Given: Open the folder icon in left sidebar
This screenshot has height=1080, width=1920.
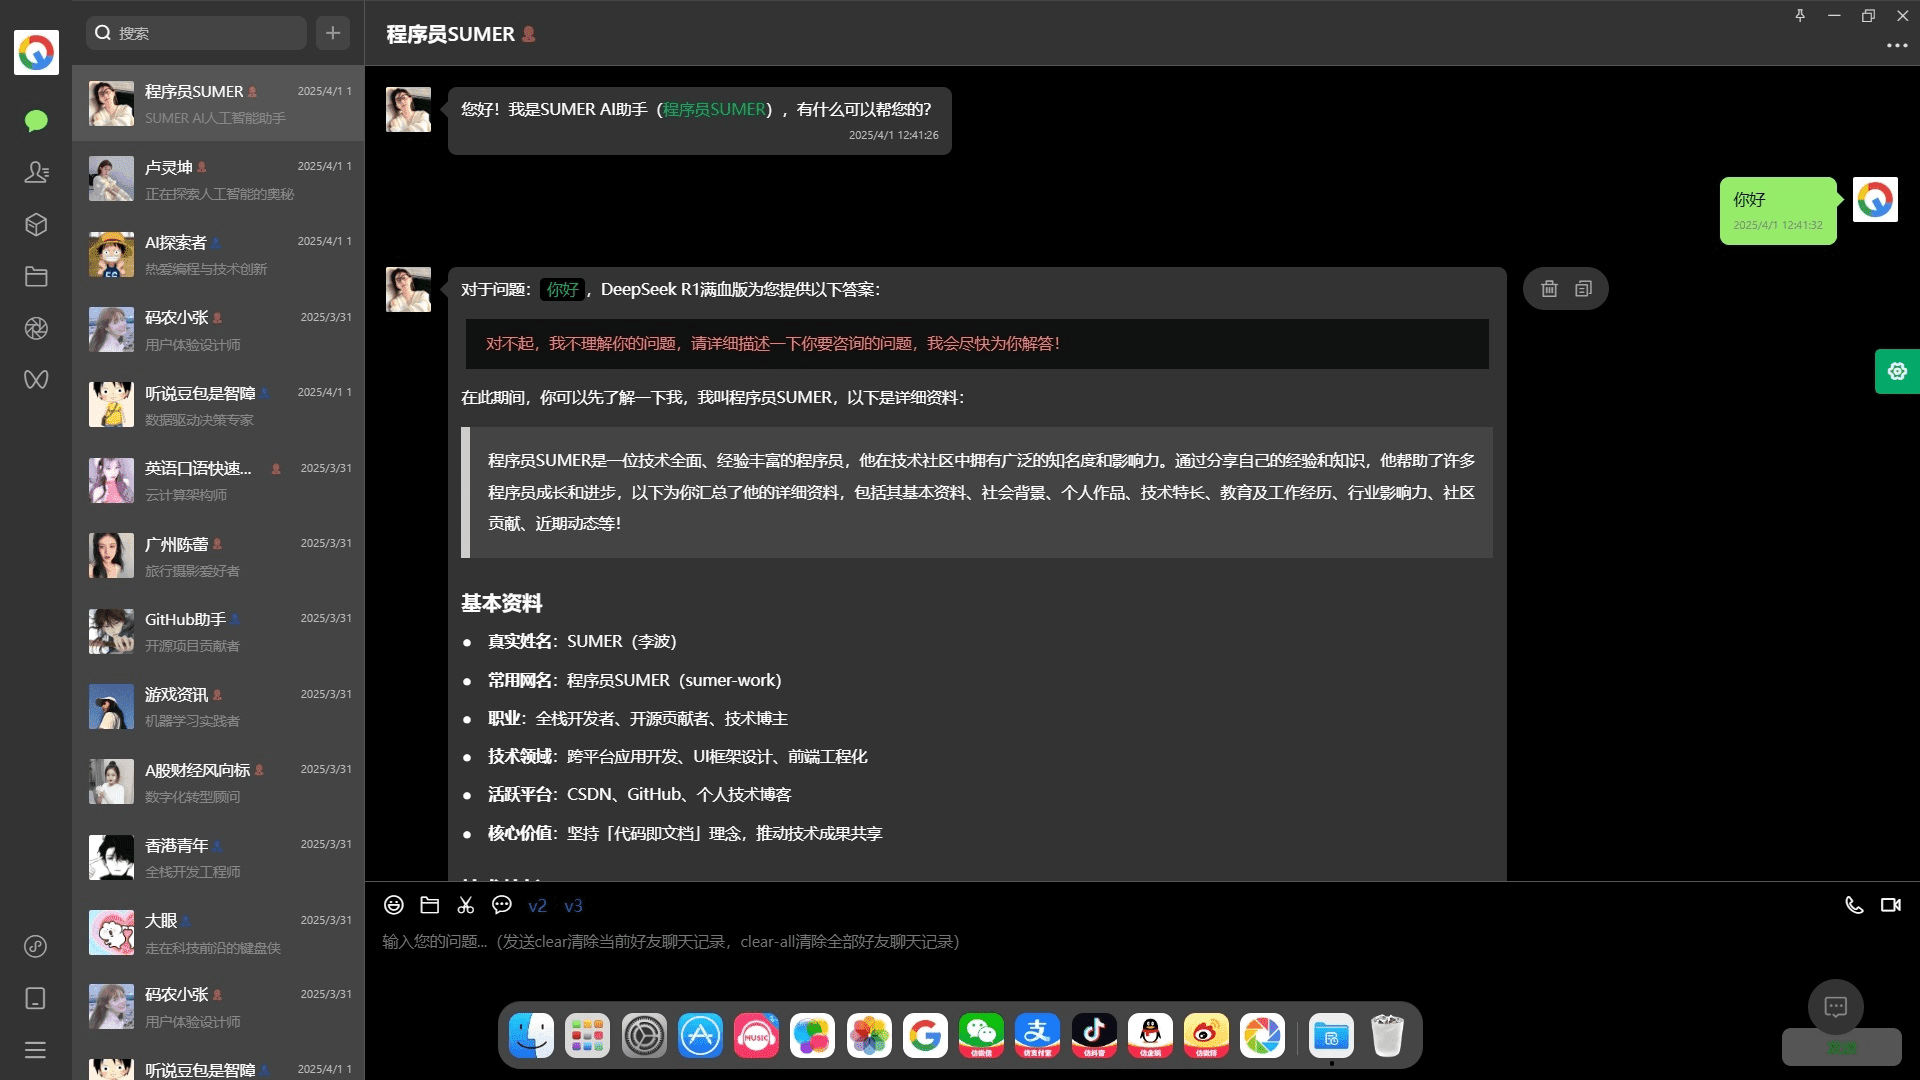Looking at the screenshot, I should pyautogui.click(x=36, y=277).
